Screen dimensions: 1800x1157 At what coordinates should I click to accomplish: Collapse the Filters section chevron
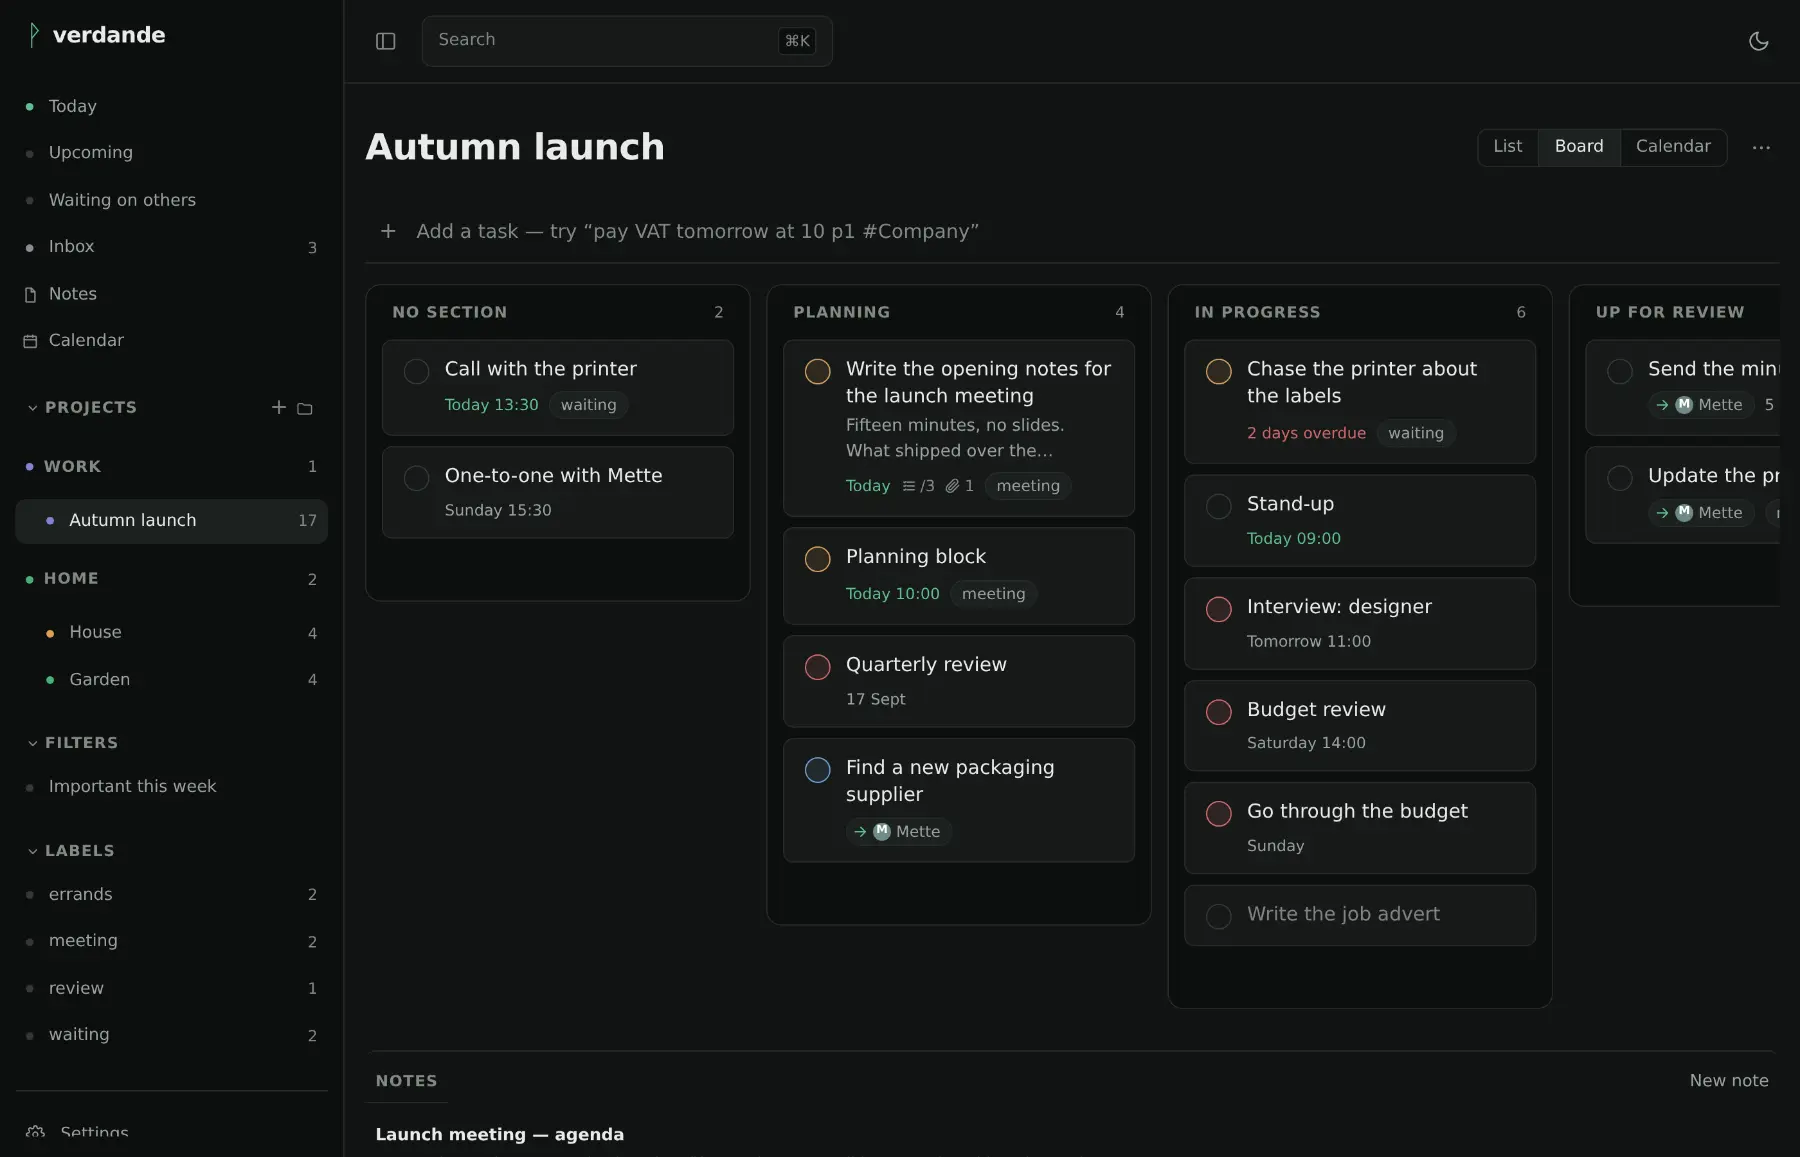click(x=33, y=743)
